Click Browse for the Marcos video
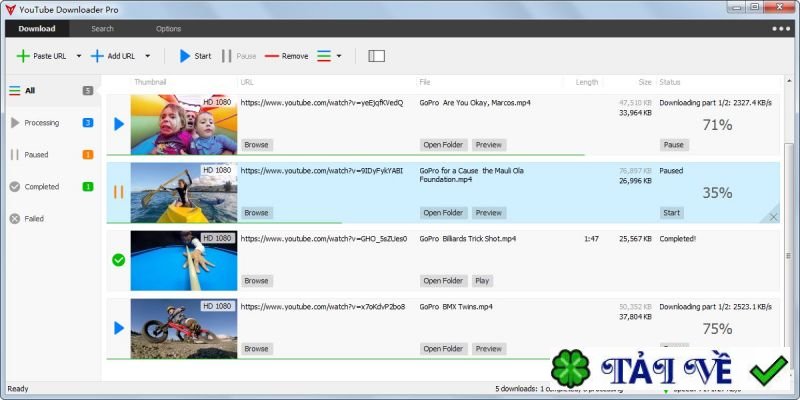 257,145
